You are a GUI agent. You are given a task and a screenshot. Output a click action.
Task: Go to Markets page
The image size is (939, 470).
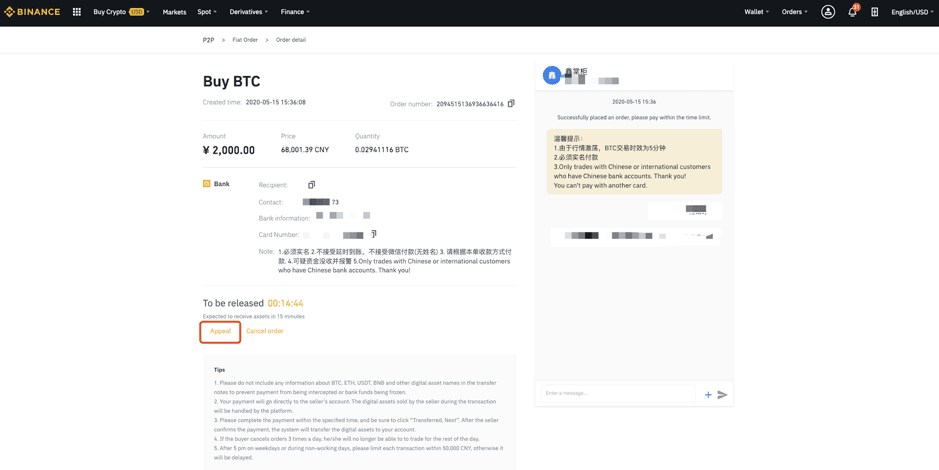[x=174, y=12]
